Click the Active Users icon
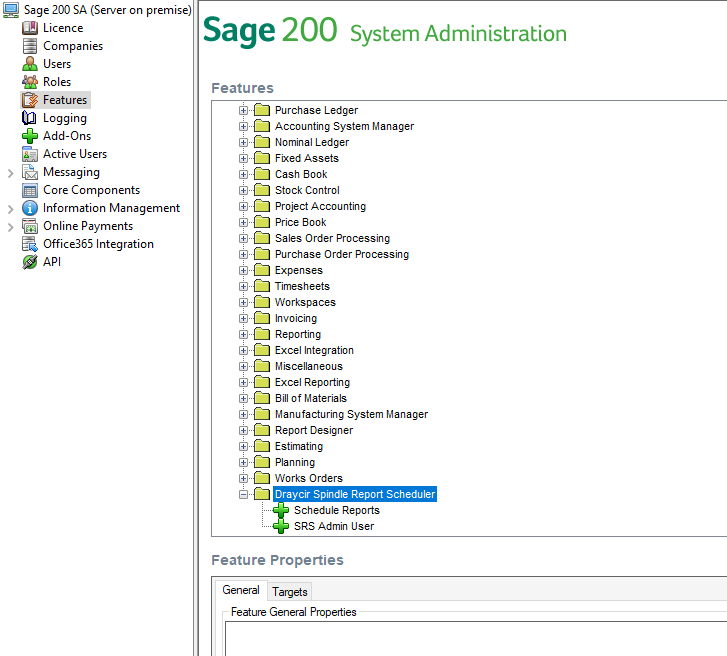727x656 pixels. tap(30, 154)
